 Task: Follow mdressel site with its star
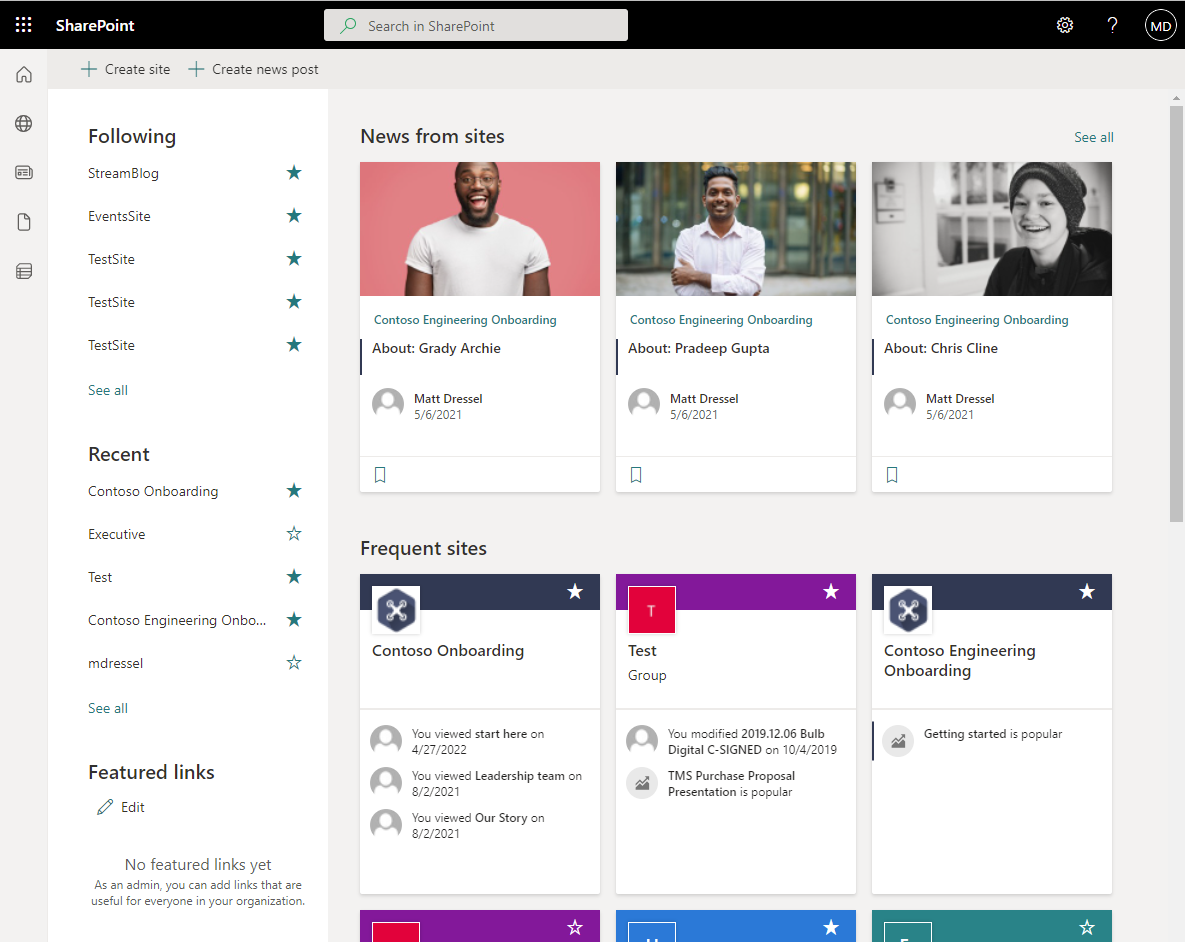click(x=294, y=663)
